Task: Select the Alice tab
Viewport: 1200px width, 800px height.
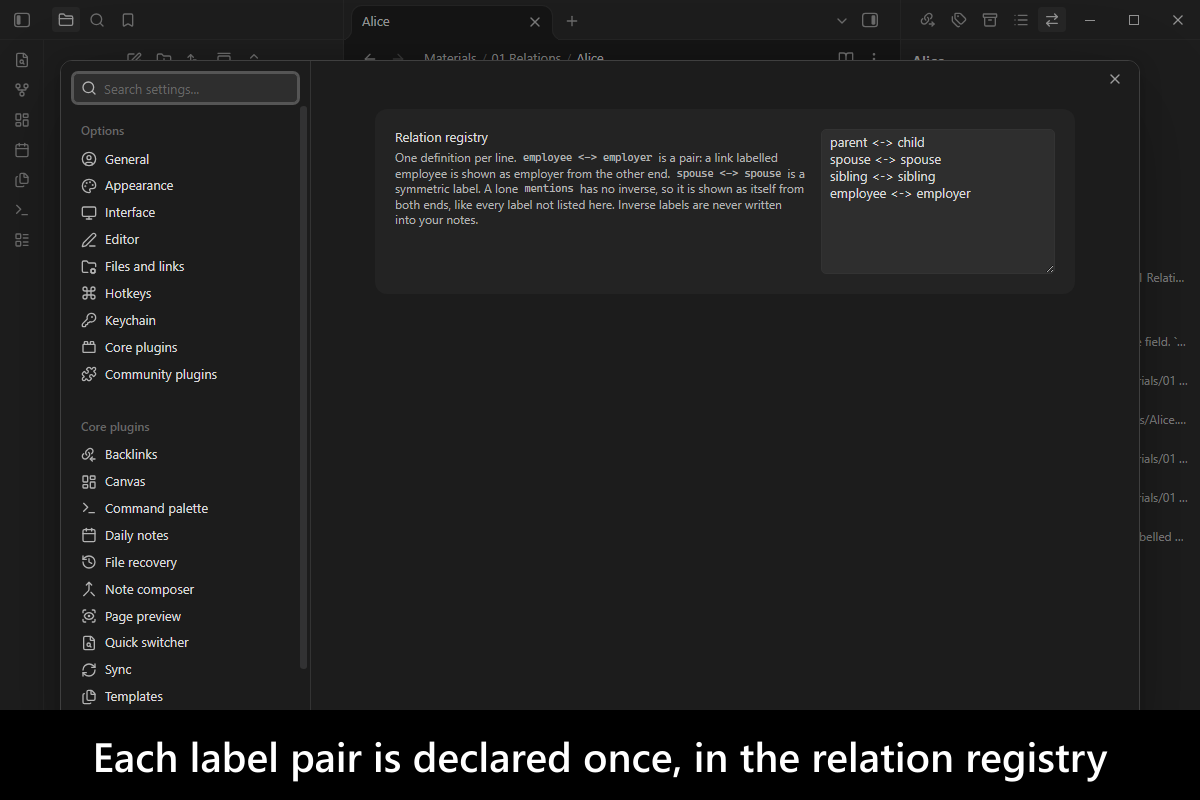Action: (450, 22)
